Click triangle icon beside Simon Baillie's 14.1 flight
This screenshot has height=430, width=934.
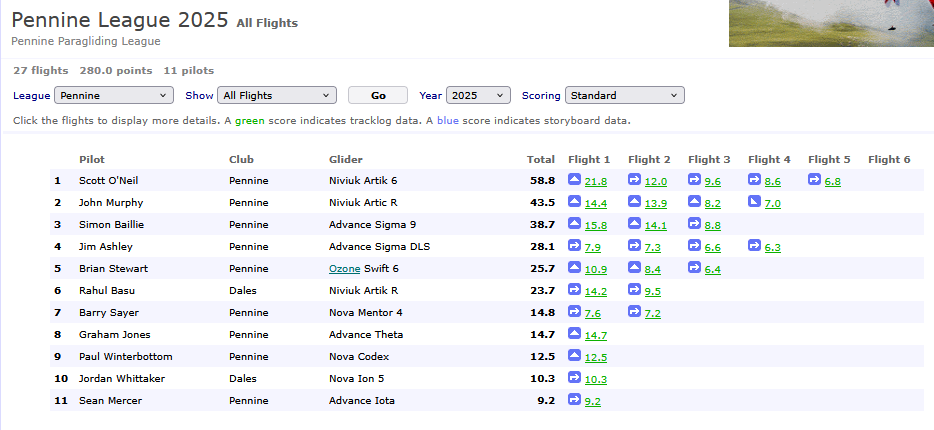(635, 224)
